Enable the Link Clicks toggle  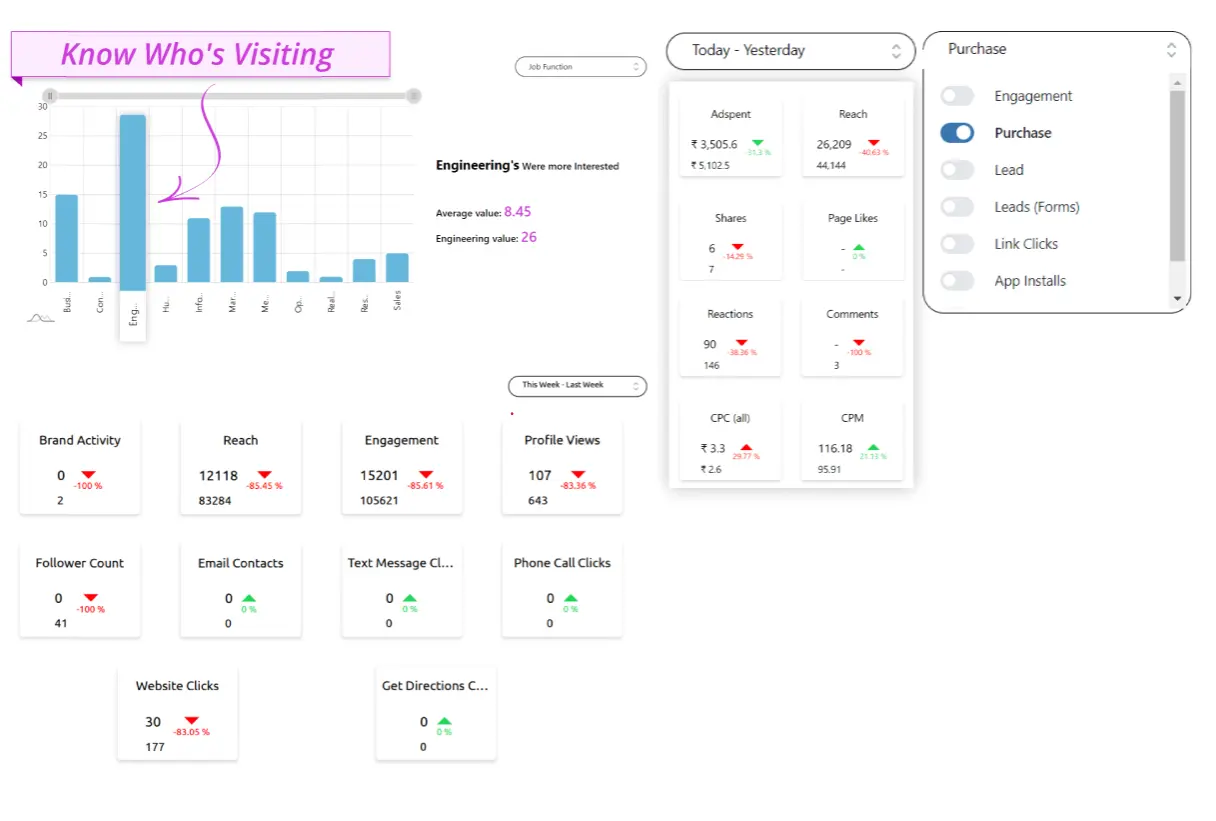[x=957, y=244]
